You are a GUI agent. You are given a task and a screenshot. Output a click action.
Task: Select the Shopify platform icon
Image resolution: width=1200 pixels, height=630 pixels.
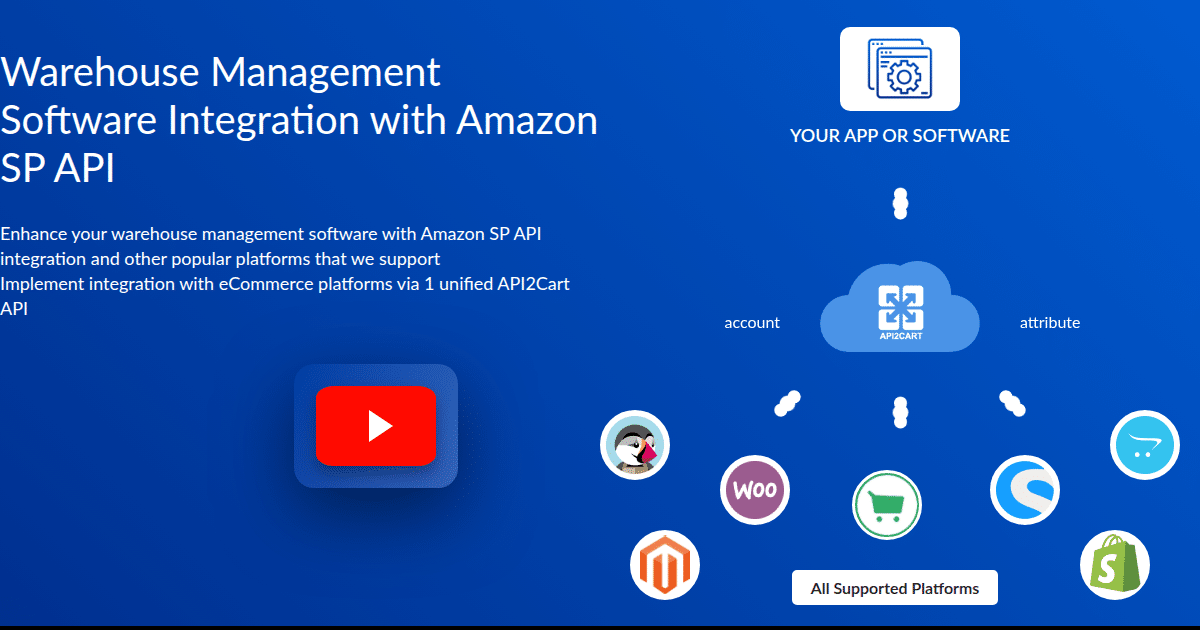(1115, 565)
